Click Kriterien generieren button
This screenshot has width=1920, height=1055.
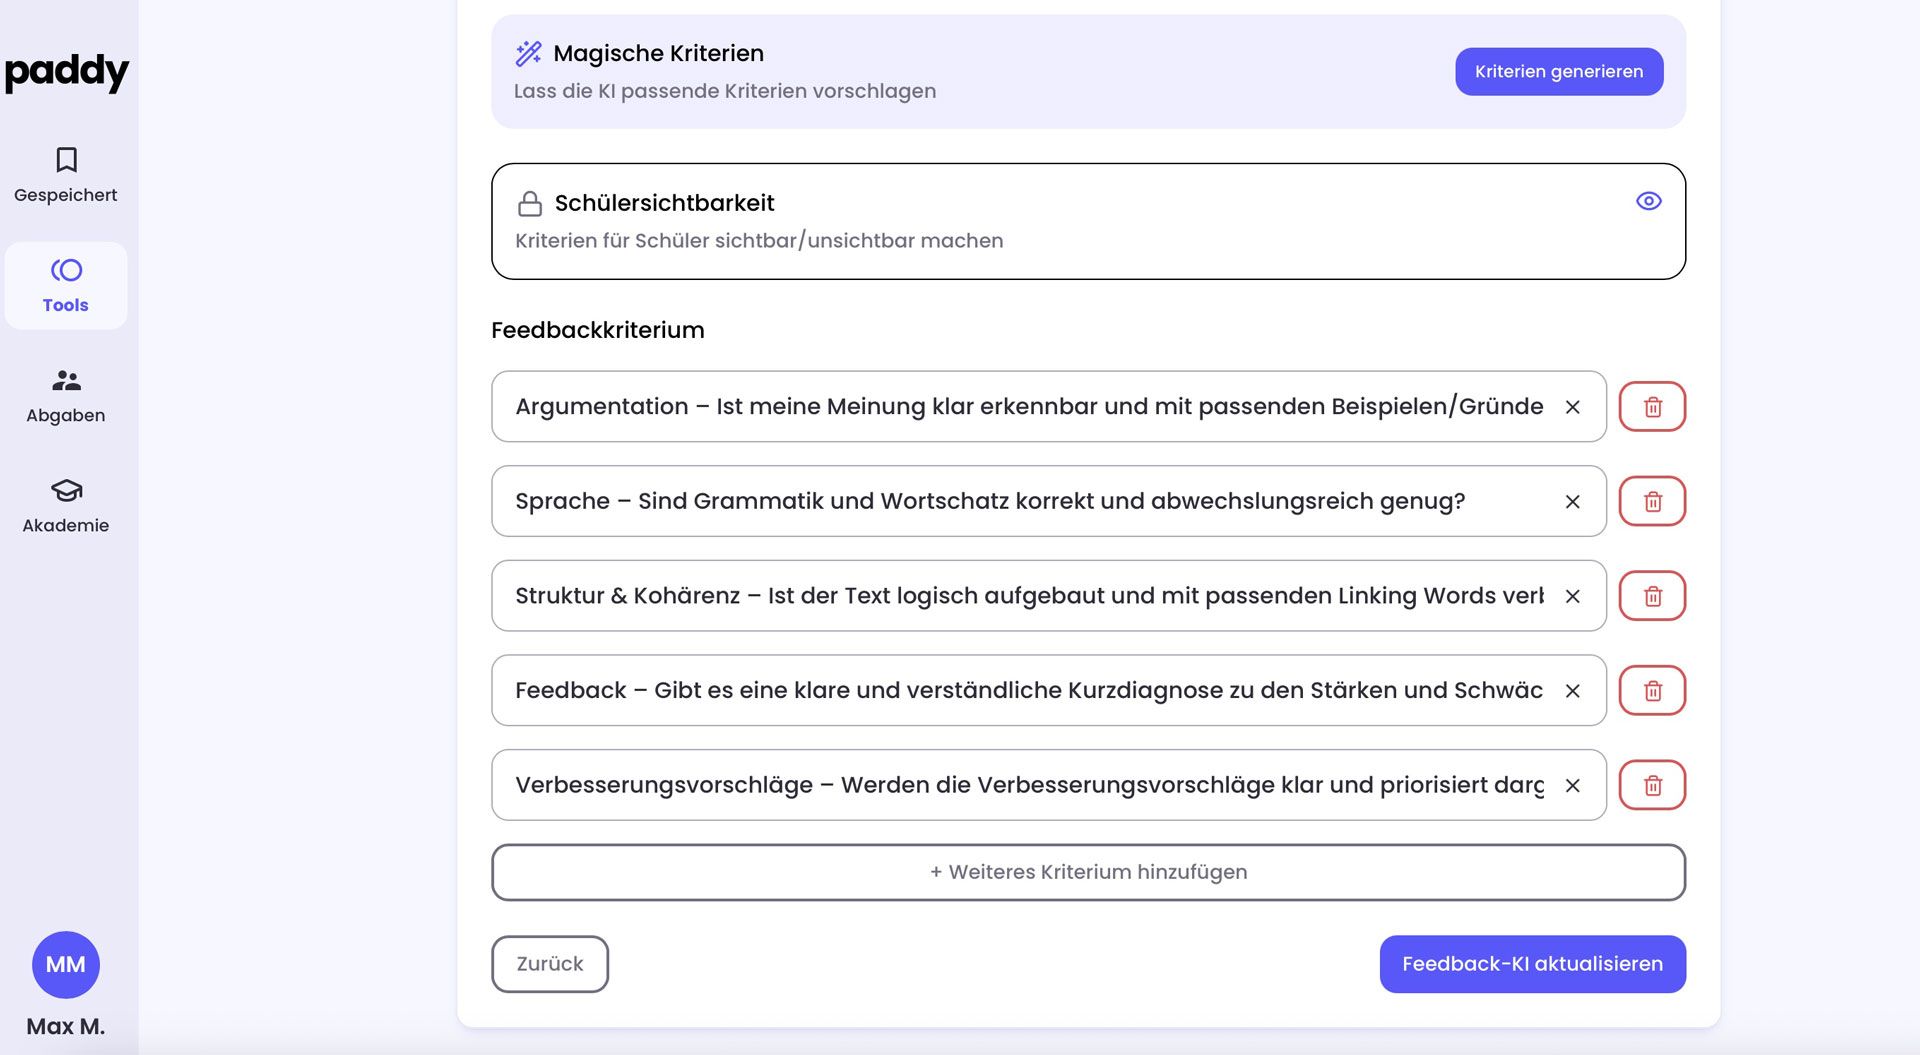tap(1559, 72)
